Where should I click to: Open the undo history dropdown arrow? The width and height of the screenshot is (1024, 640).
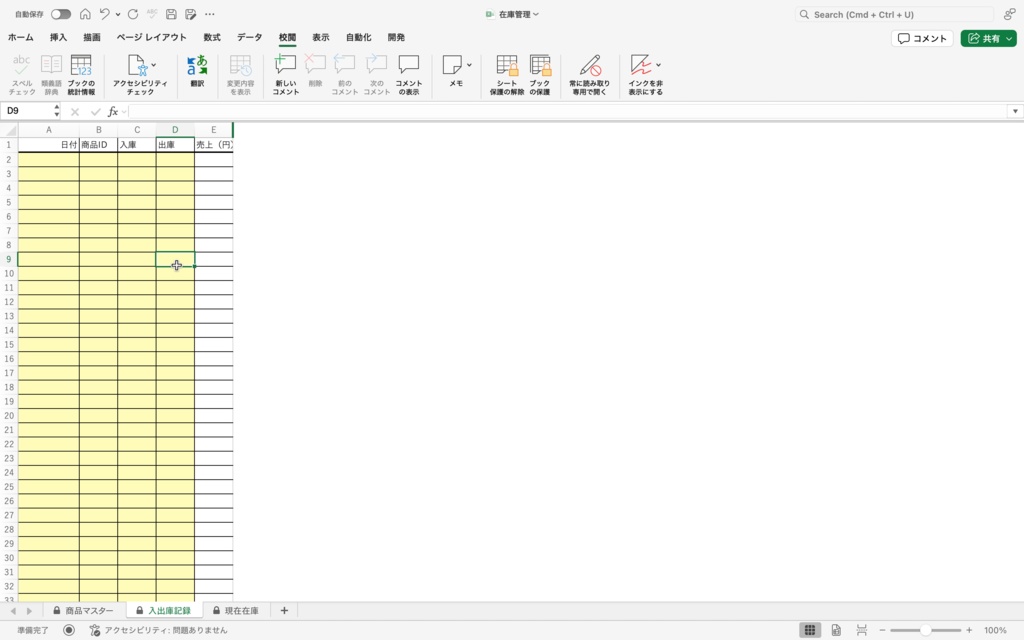[118, 14]
